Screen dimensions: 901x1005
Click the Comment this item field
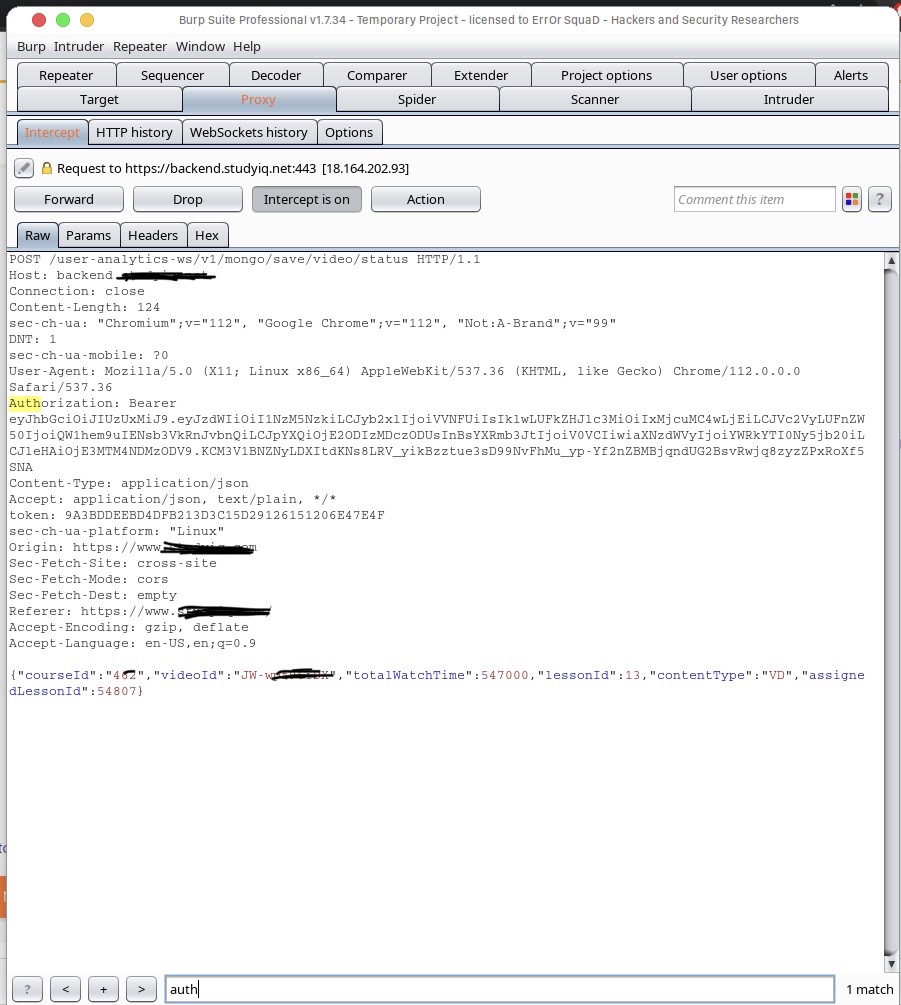(x=754, y=199)
